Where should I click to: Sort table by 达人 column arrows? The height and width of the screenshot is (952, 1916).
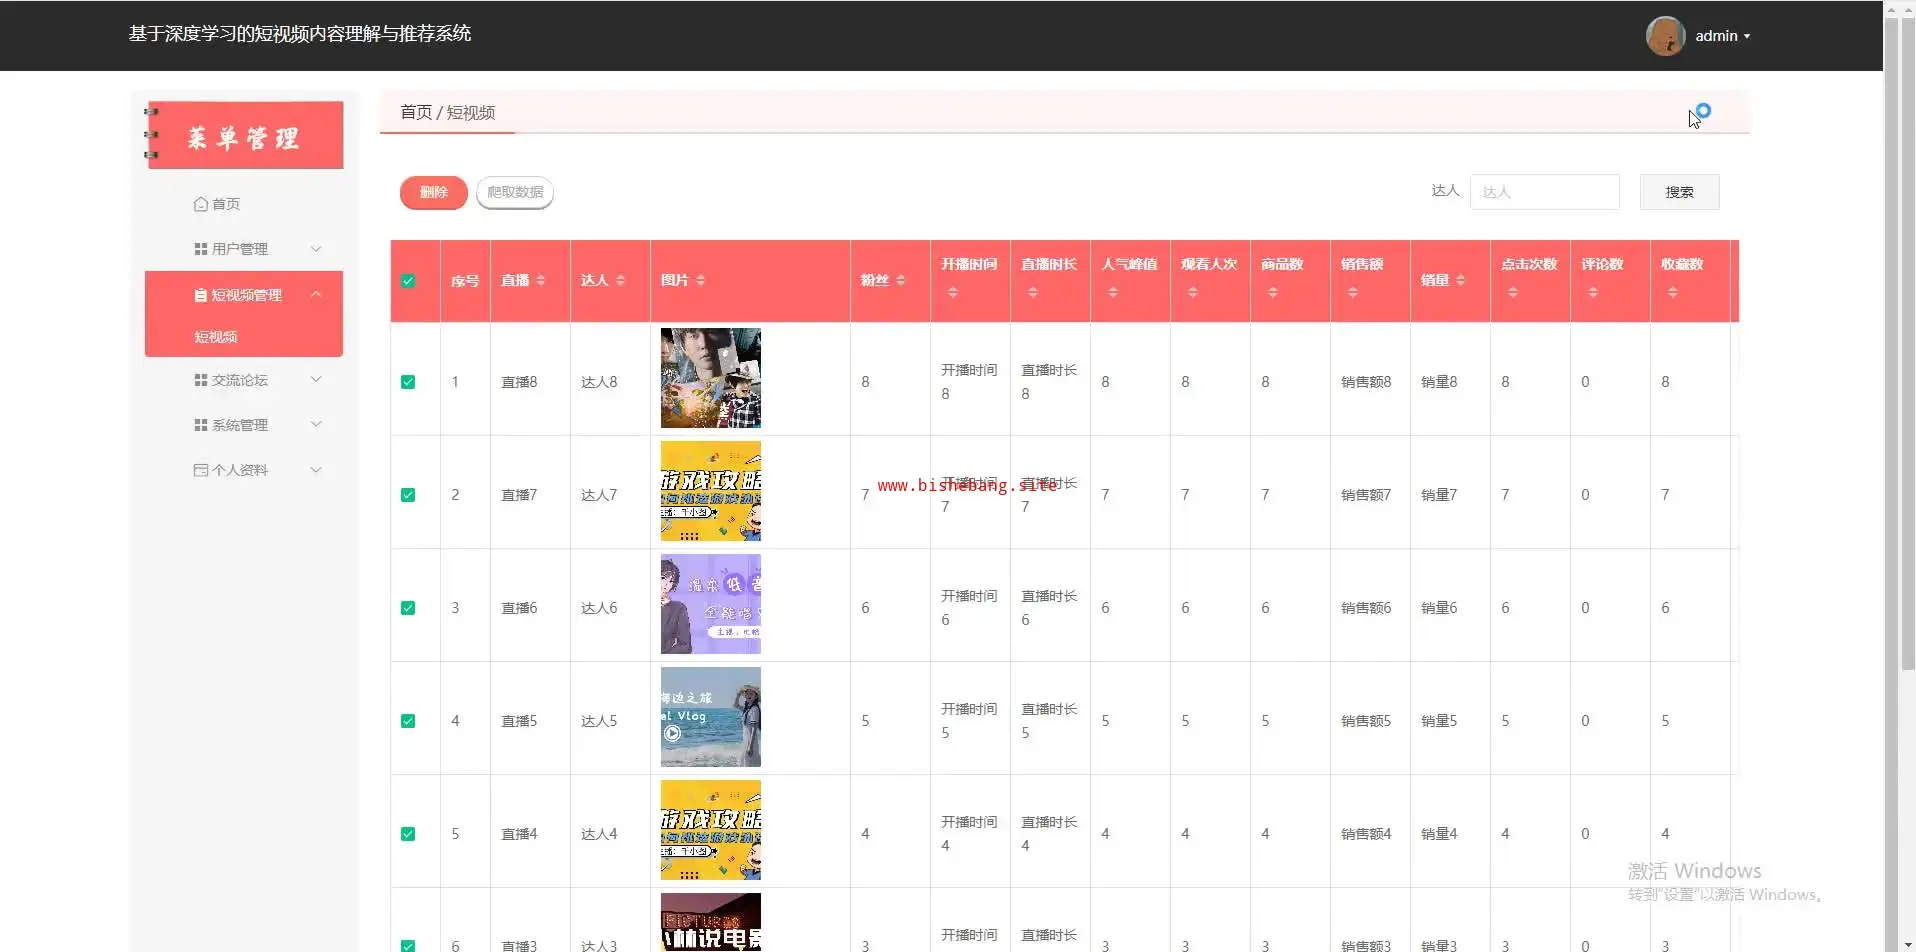pyautogui.click(x=621, y=281)
